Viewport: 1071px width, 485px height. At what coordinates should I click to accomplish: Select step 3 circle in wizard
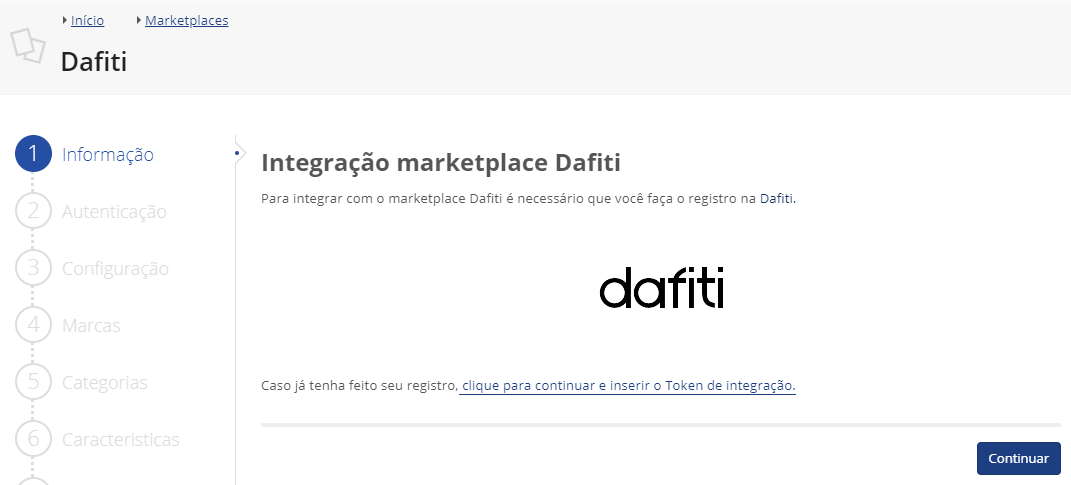click(33, 267)
